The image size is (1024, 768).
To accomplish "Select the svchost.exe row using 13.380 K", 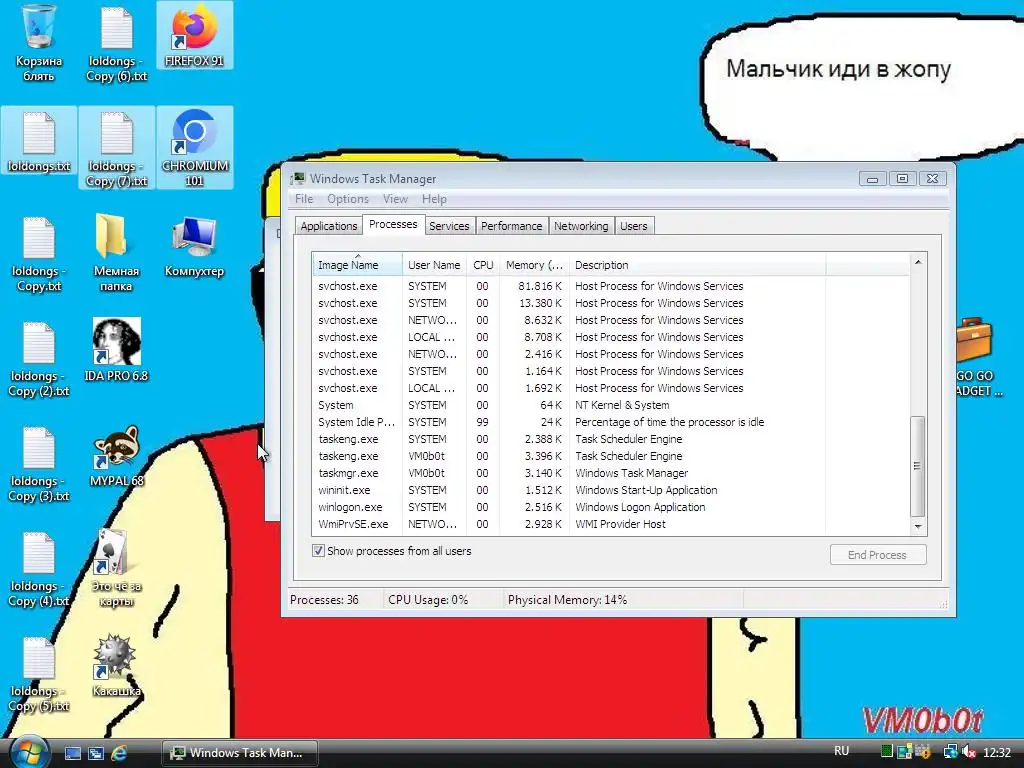I will [611, 303].
